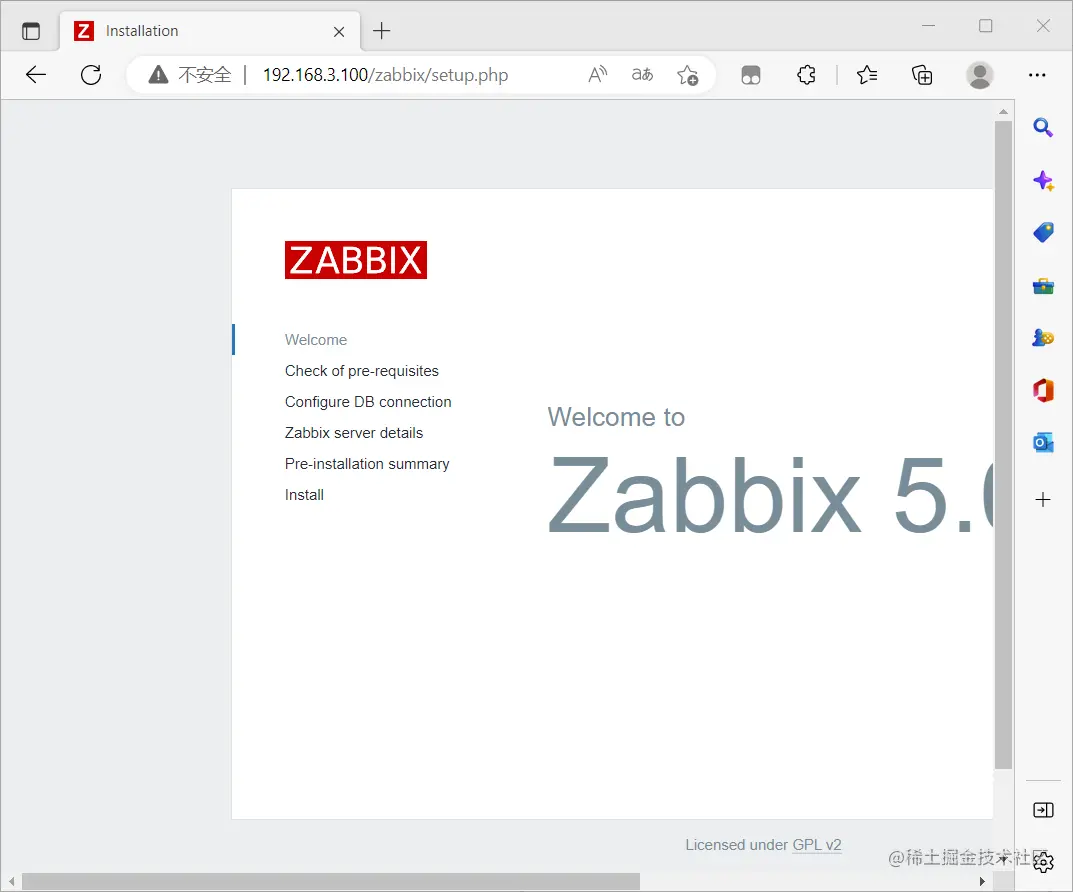The width and height of the screenshot is (1073, 892).
Task: Open sidebar Games icon
Action: [x=1043, y=337]
